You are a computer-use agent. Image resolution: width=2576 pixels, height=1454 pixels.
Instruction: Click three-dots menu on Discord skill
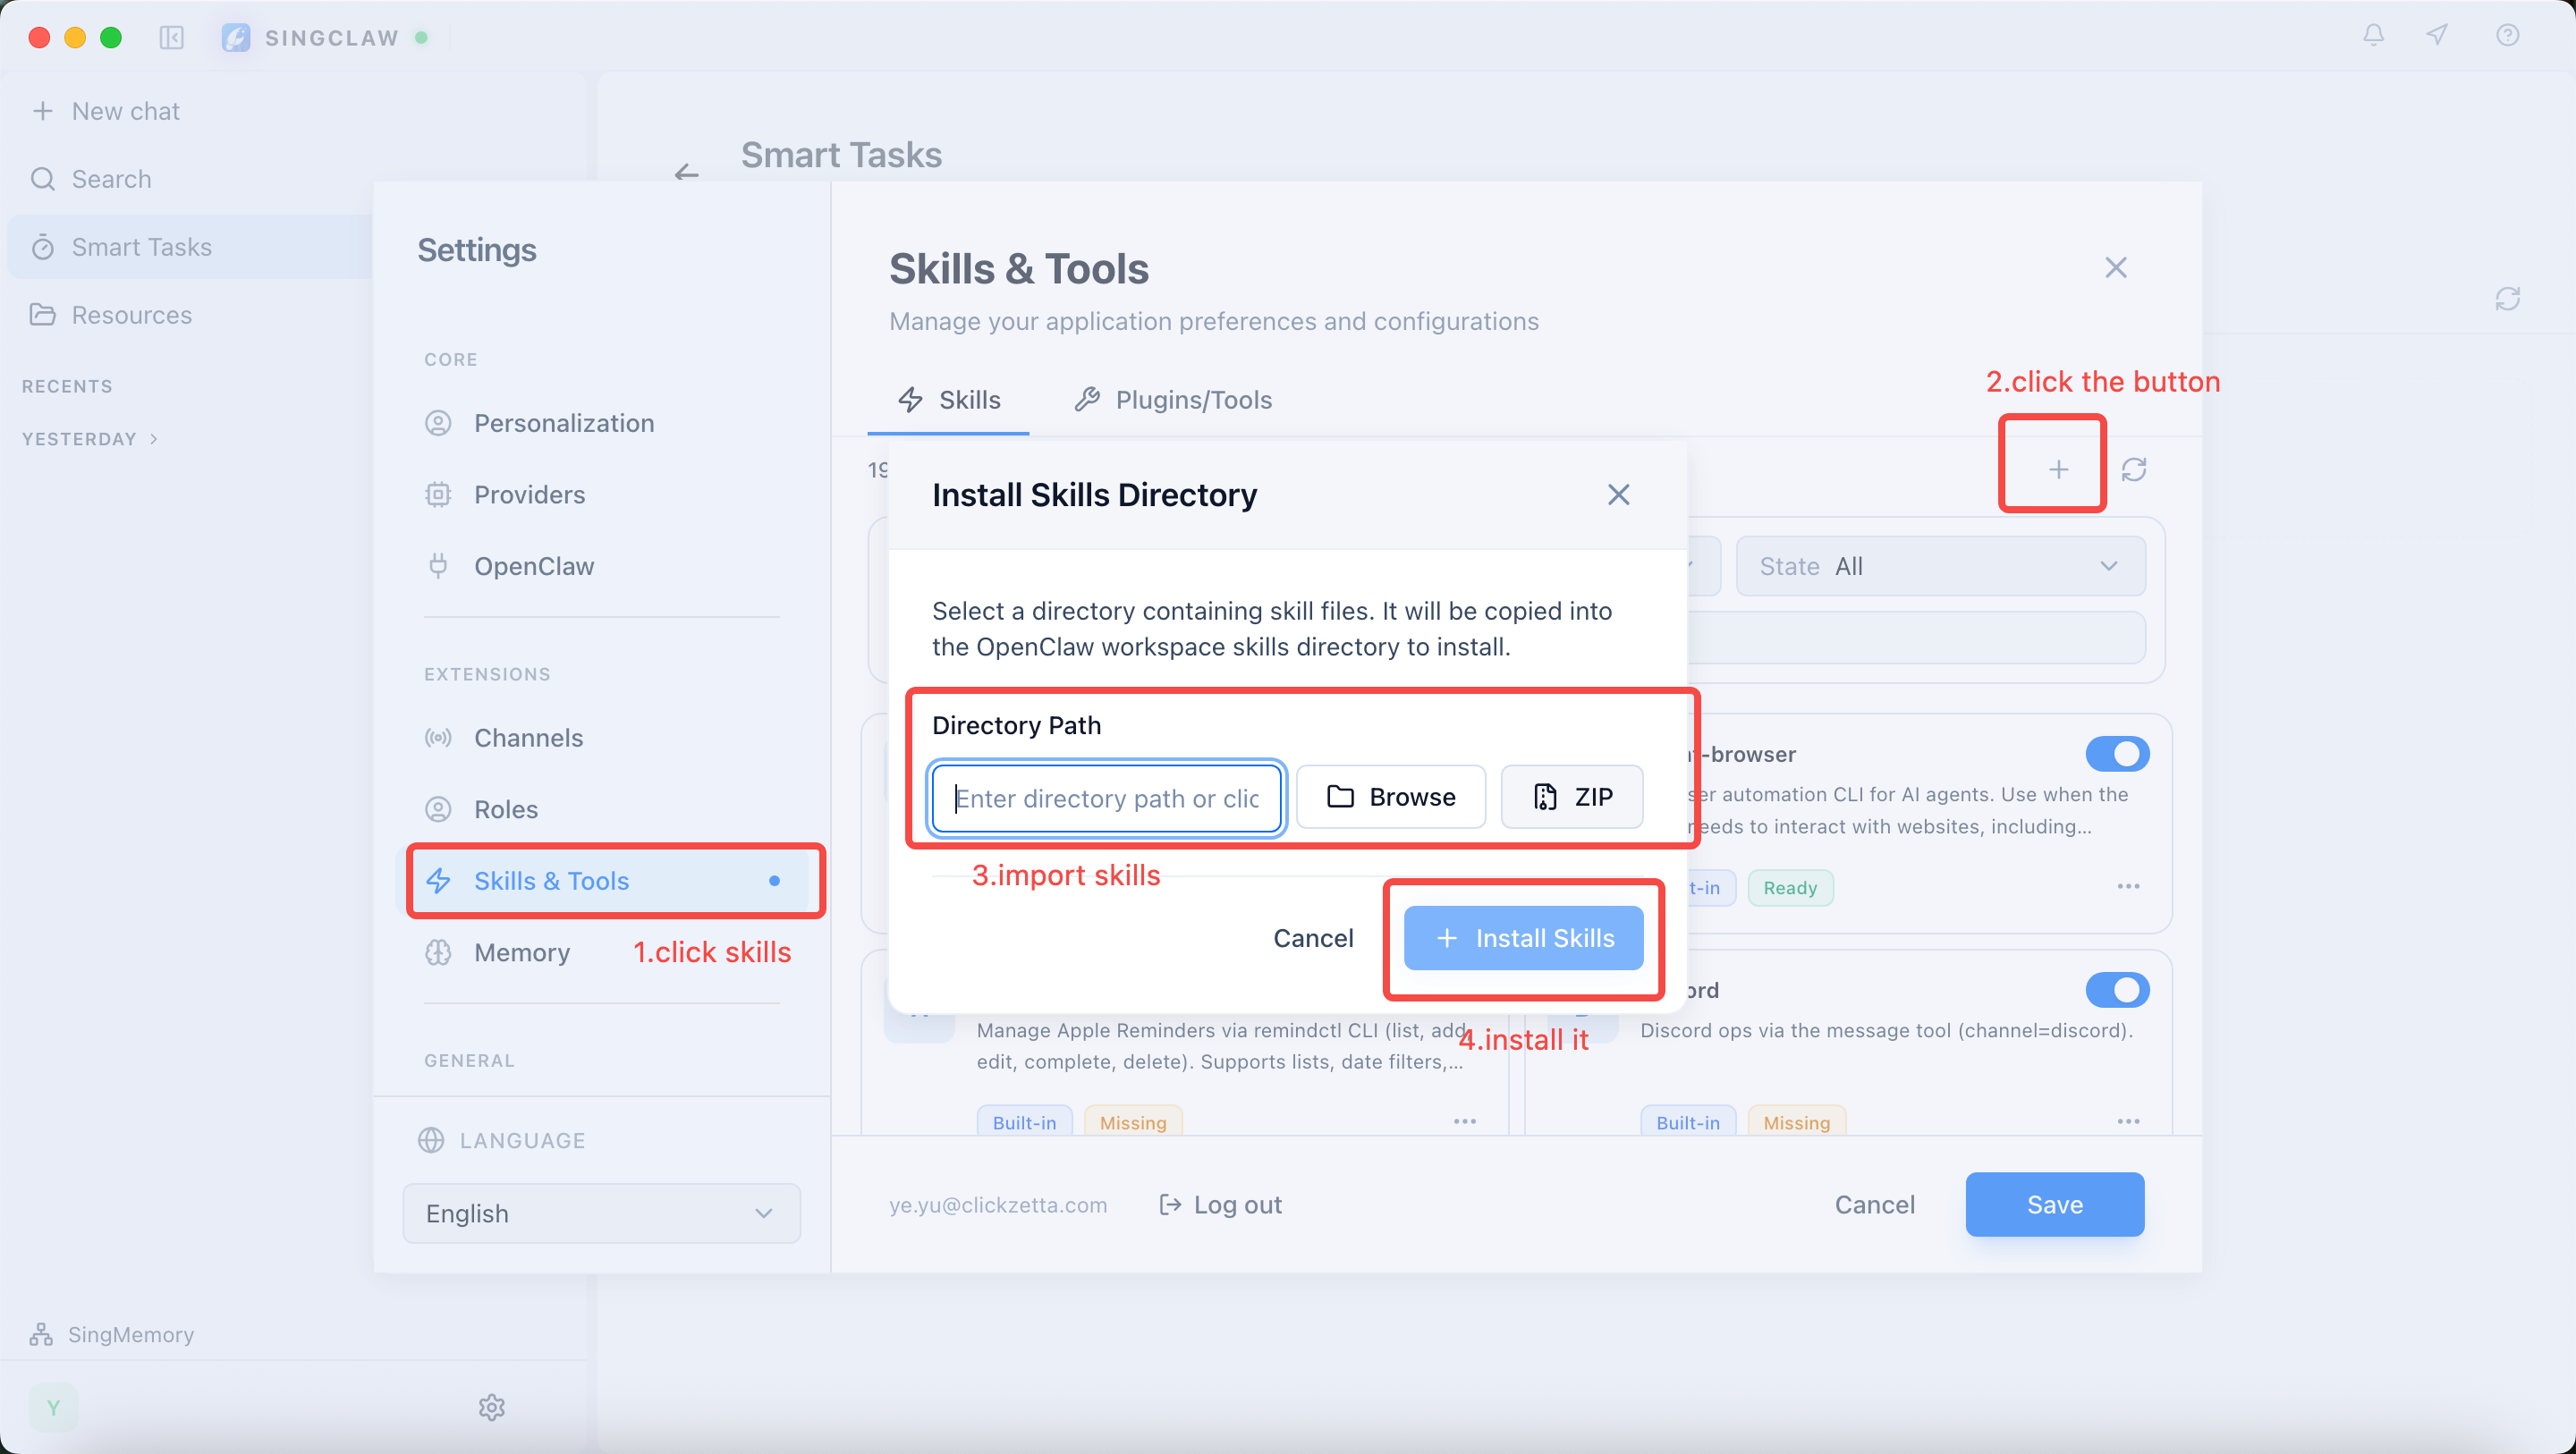[2128, 1122]
